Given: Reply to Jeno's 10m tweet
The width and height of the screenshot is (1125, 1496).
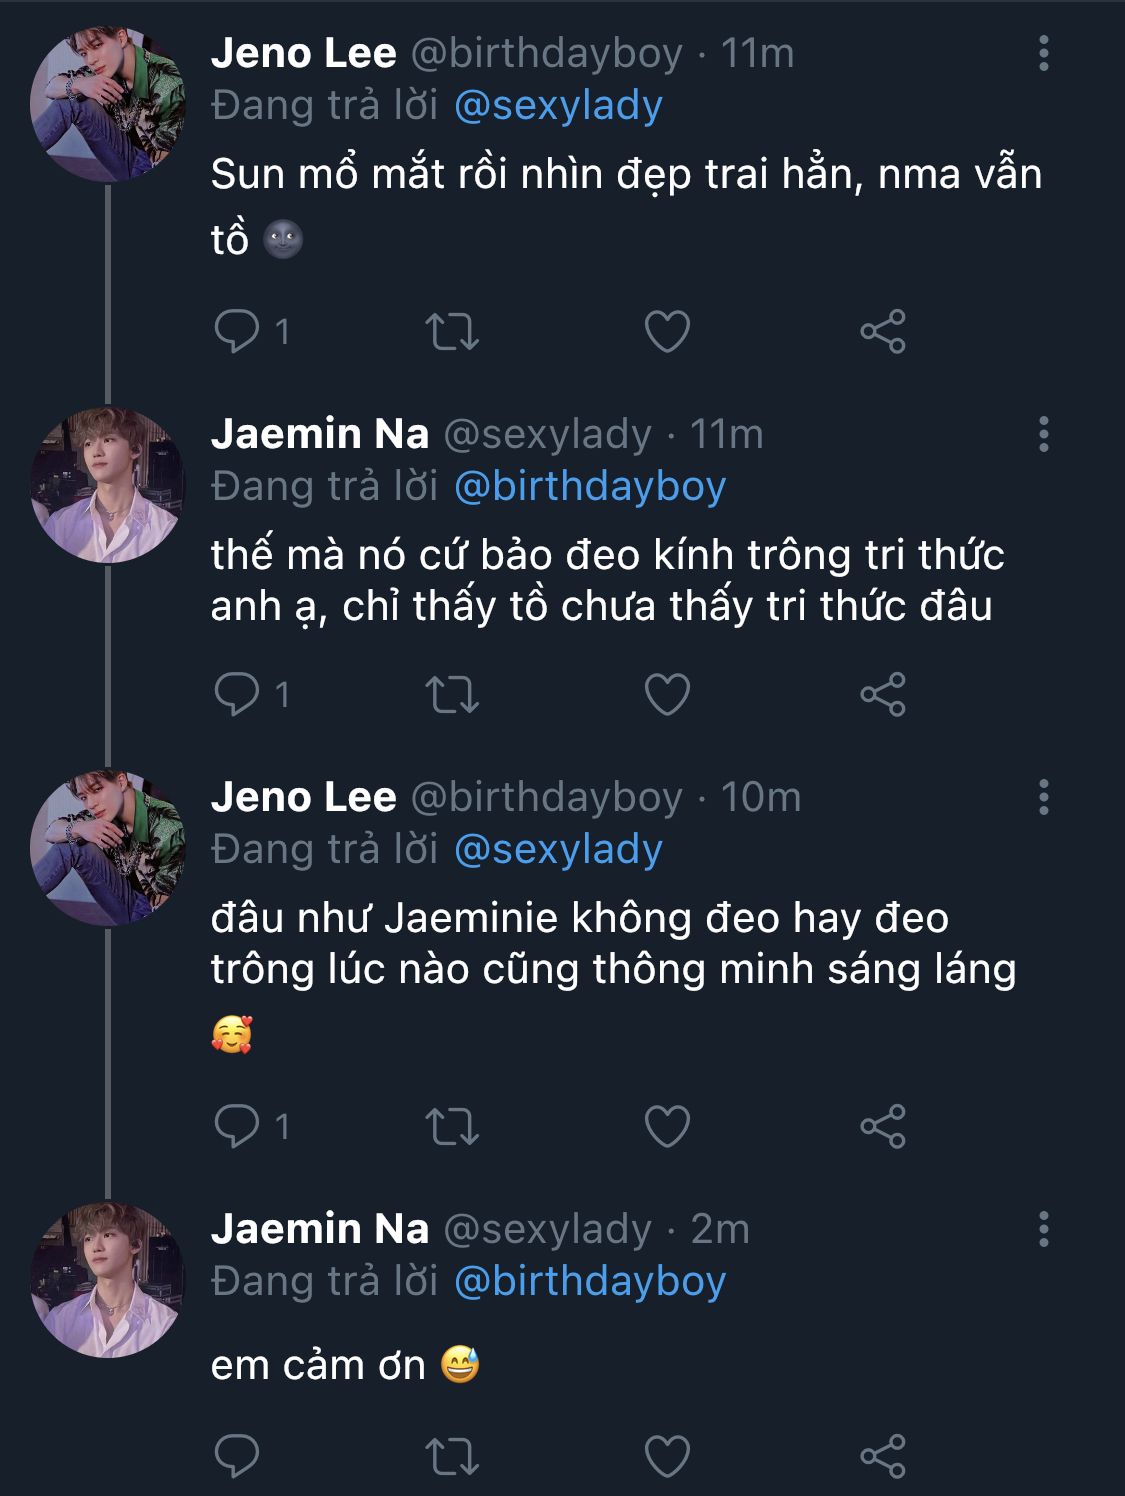Looking at the screenshot, I should [x=237, y=1126].
